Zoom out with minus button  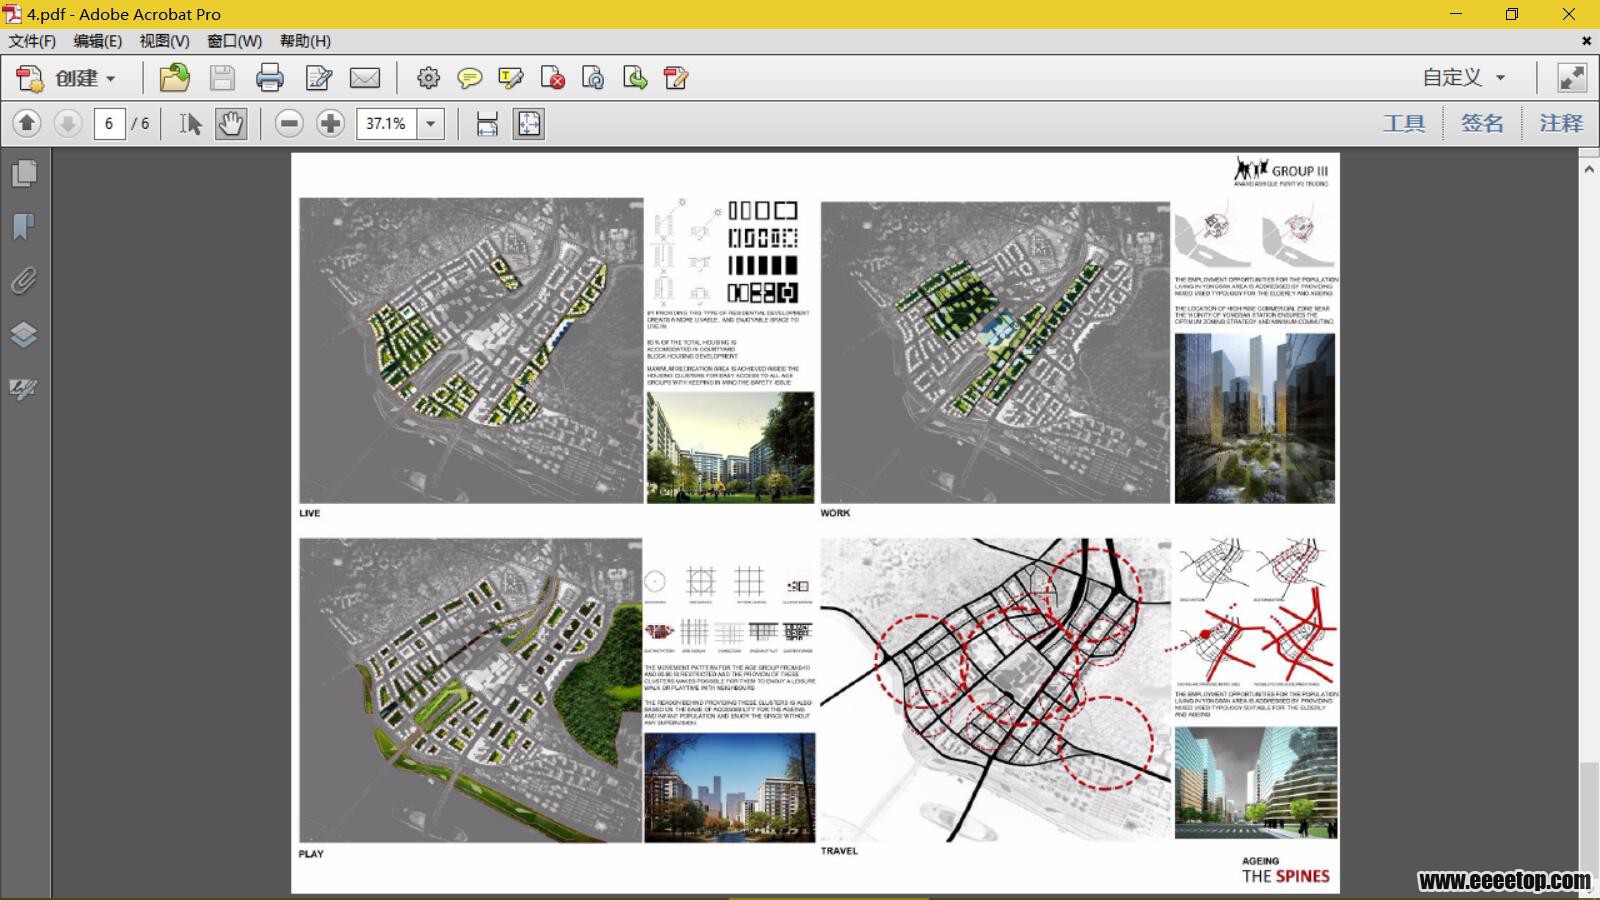[289, 123]
